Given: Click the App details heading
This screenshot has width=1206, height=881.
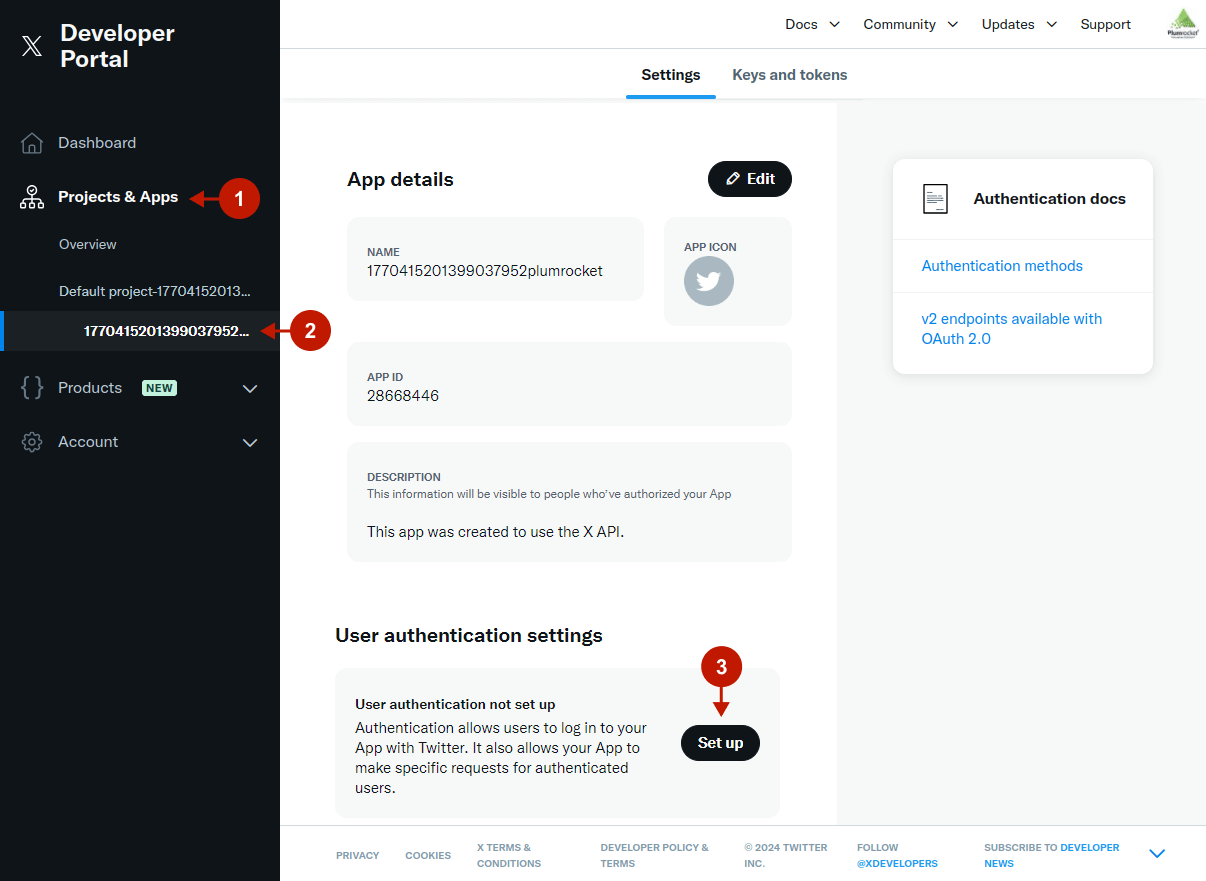Looking at the screenshot, I should [400, 180].
